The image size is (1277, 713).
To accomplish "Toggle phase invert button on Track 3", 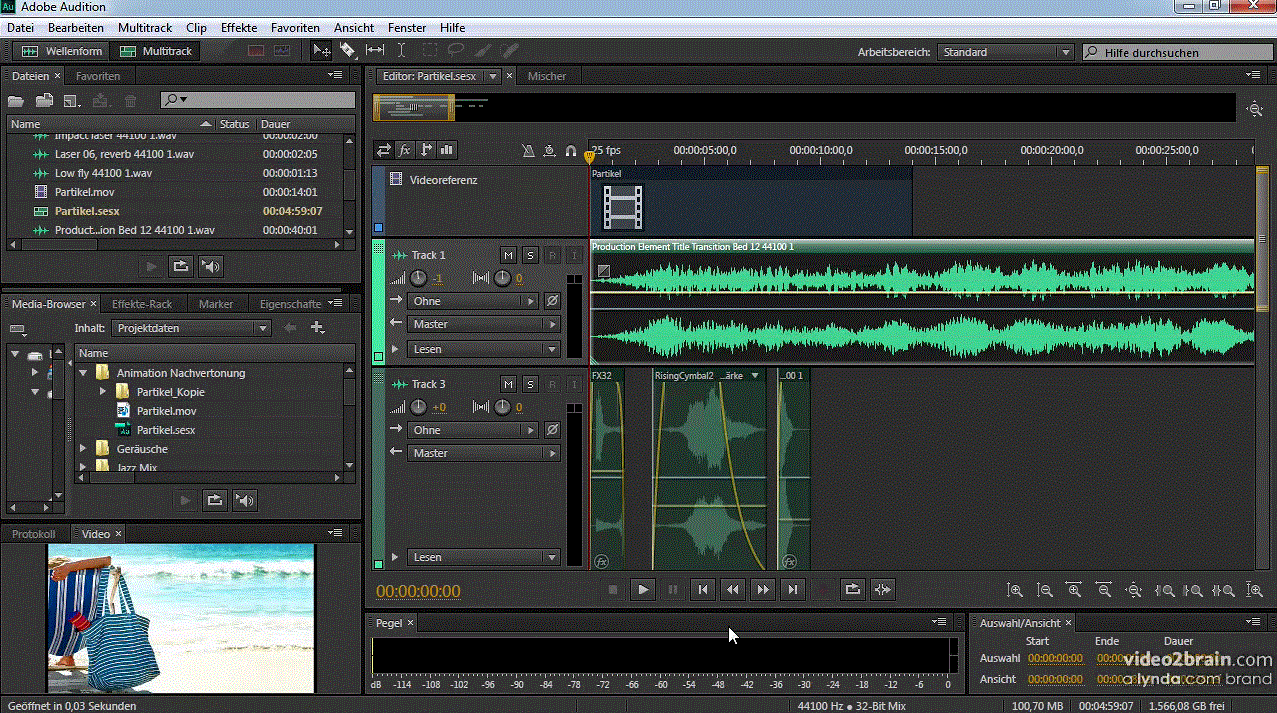I will pos(552,430).
